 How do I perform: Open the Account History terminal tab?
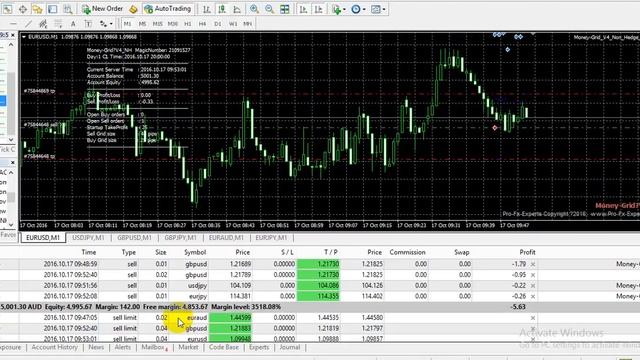[54, 347]
